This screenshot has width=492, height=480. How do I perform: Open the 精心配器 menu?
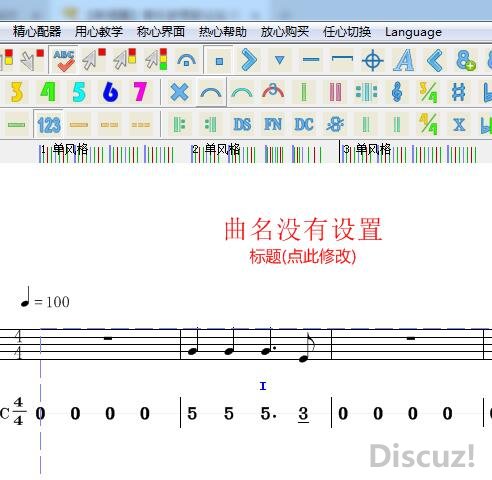click(x=37, y=32)
